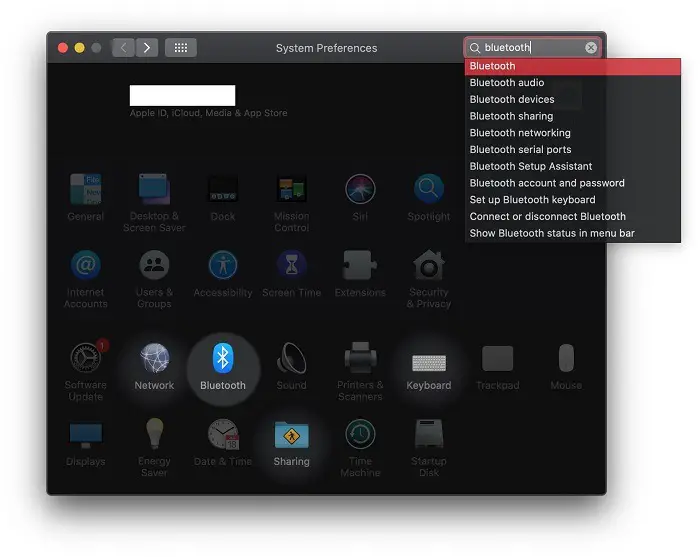Screen dimensions: 700x557
Task: Open the Mouse preferences icon
Action: point(566,358)
